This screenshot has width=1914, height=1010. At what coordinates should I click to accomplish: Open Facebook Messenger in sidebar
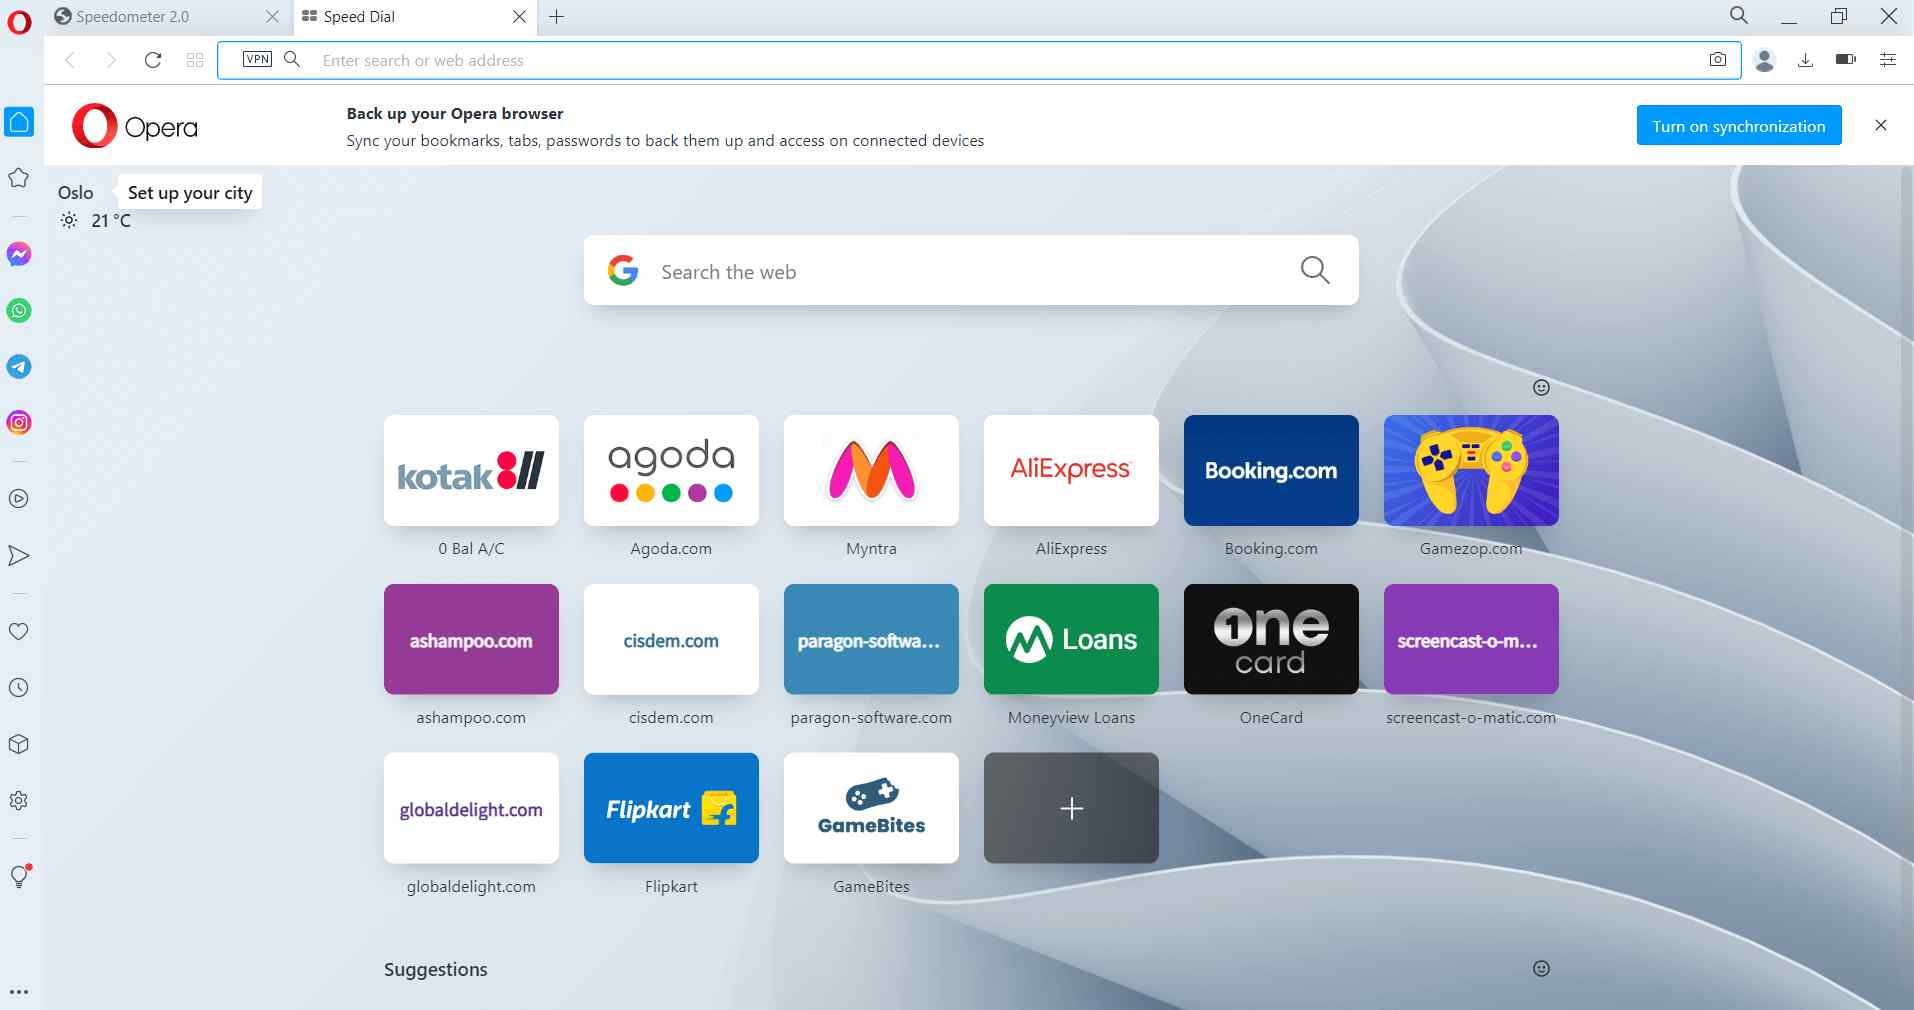pyautogui.click(x=19, y=254)
